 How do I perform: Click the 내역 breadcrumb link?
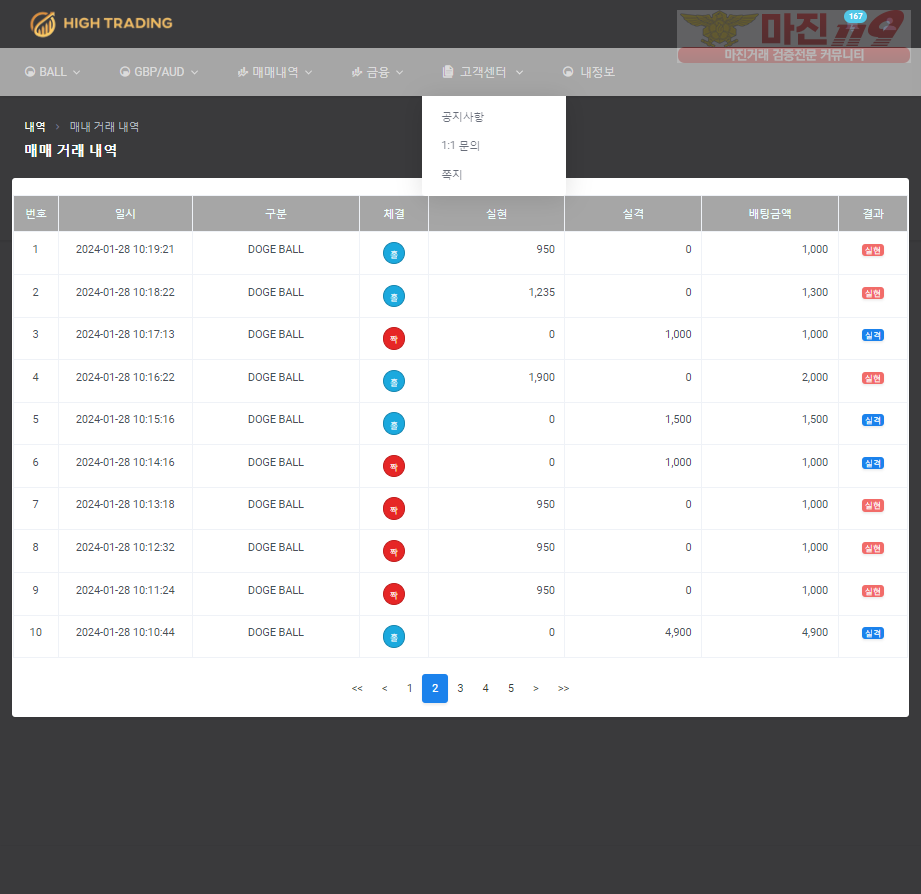coord(35,126)
